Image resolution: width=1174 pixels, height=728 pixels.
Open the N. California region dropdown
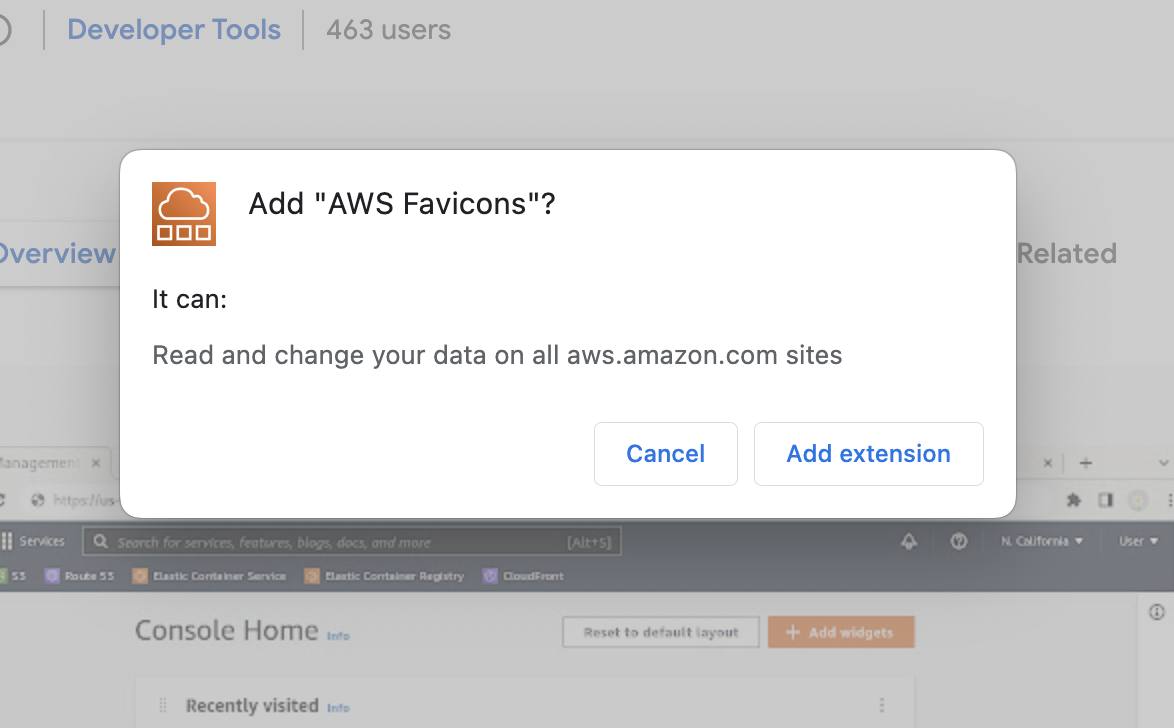pos(1041,540)
